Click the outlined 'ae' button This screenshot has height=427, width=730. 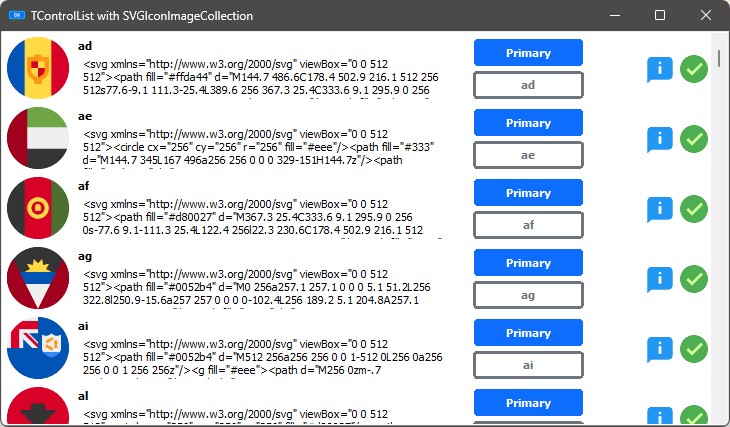[528, 155]
